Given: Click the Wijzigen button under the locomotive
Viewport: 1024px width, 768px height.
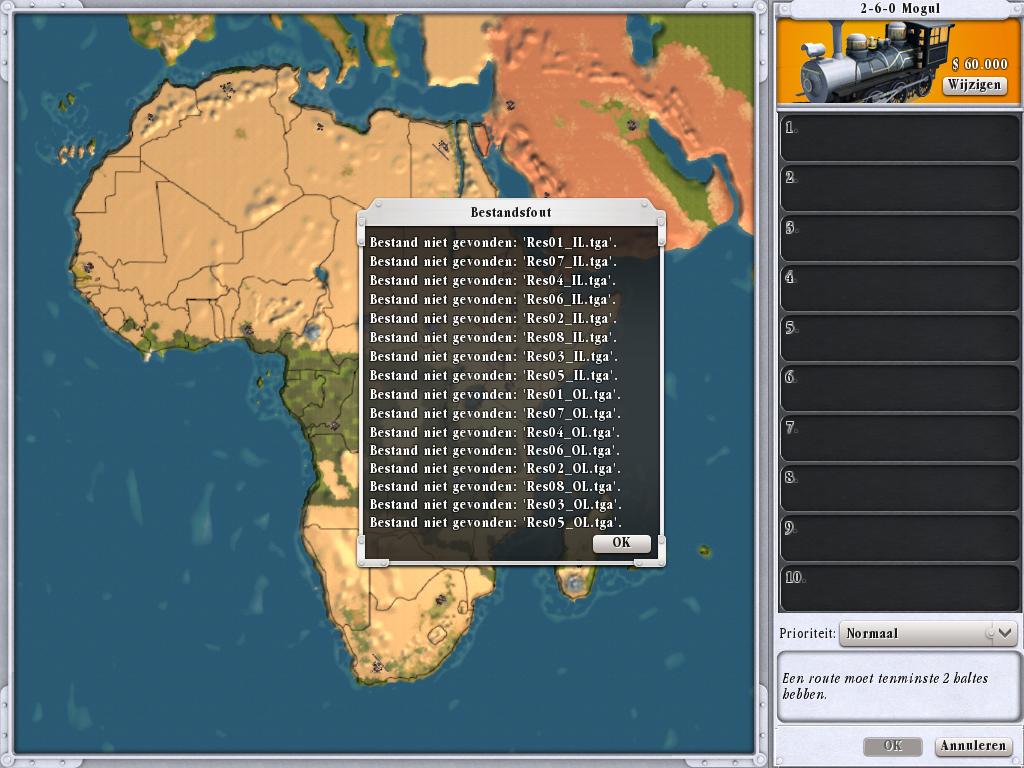Looking at the screenshot, I should click(x=974, y=85).
